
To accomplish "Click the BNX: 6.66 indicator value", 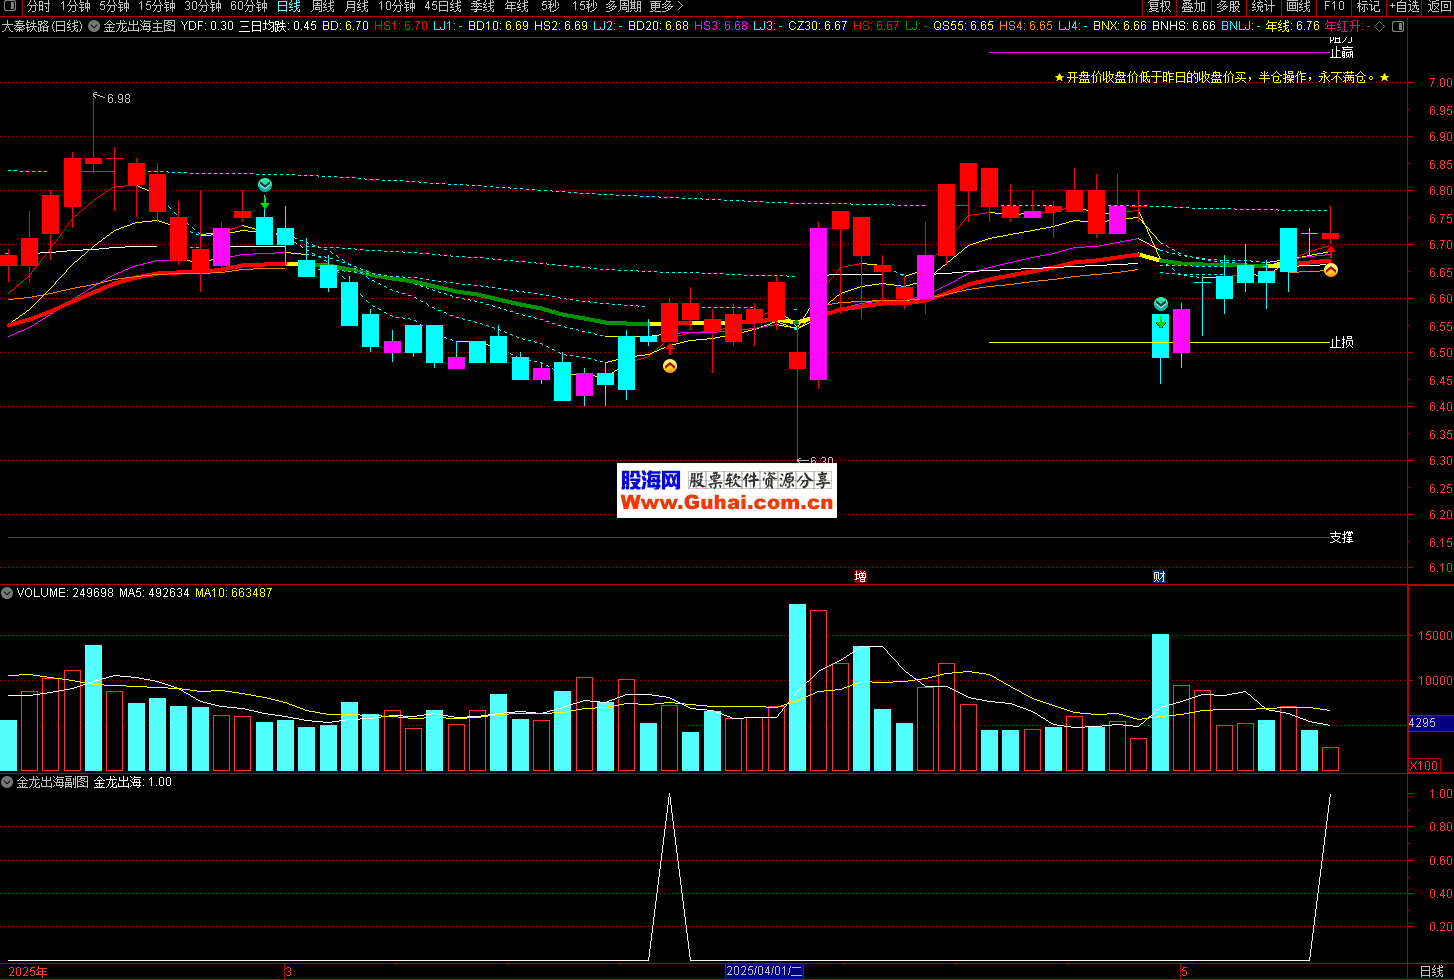I will tap(1119, 26).
